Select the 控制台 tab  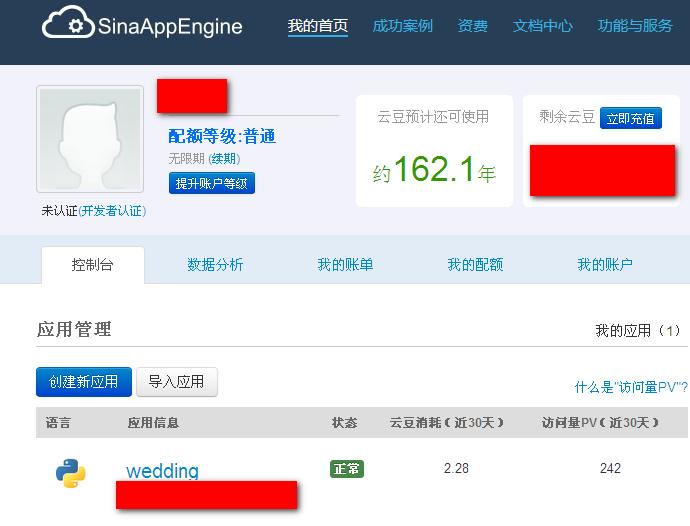93,265
